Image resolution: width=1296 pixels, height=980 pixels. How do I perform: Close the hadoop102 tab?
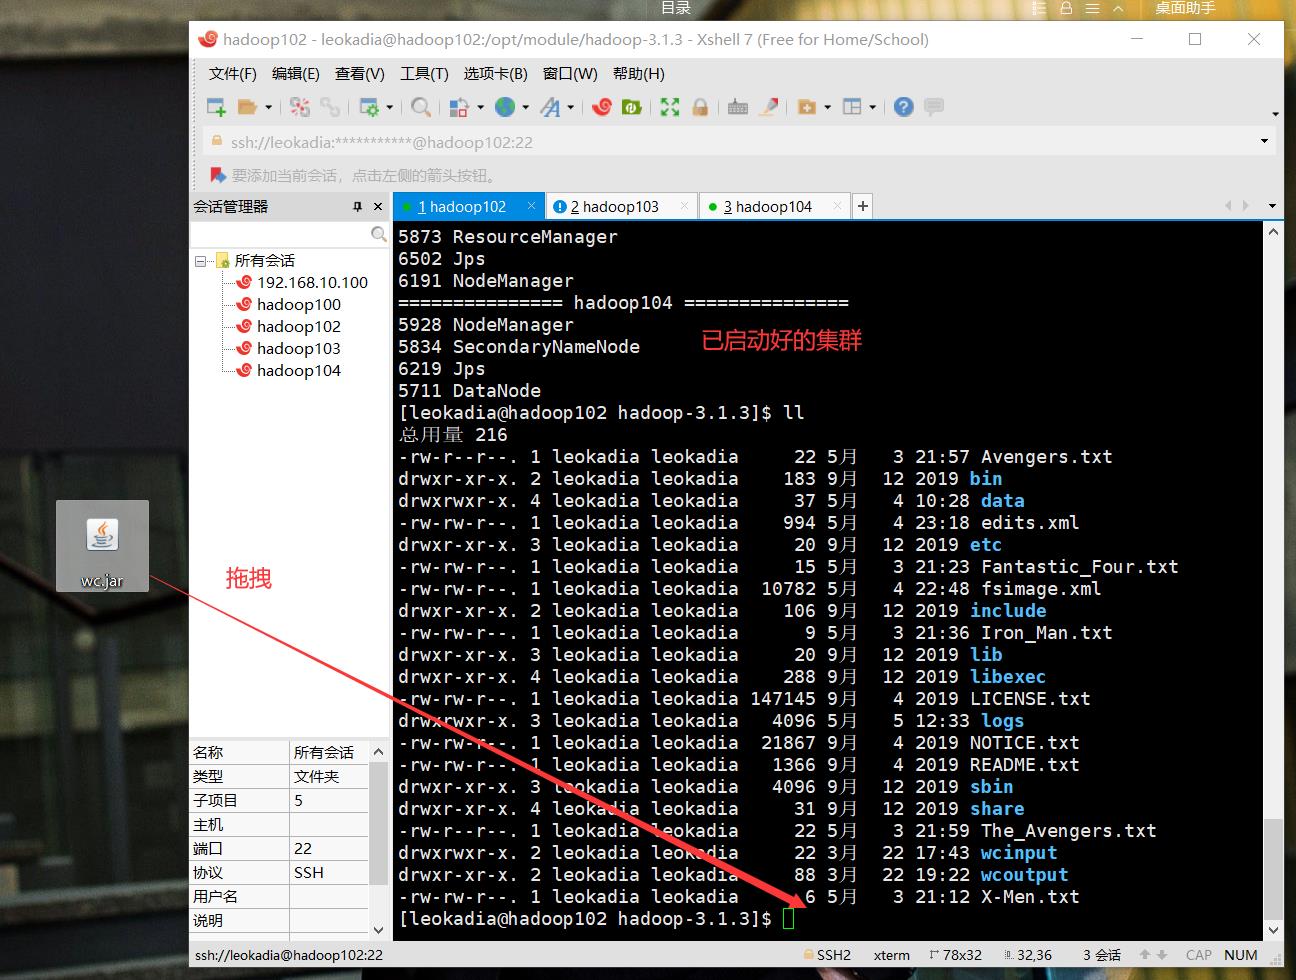point(532,206)
